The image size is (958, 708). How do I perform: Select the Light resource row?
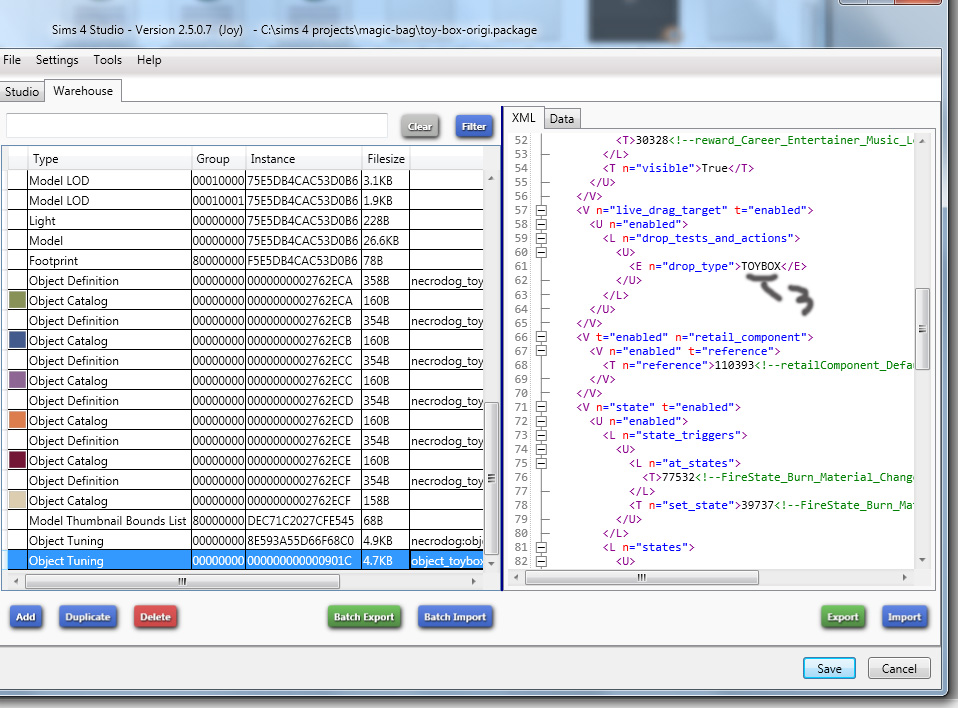100,220
